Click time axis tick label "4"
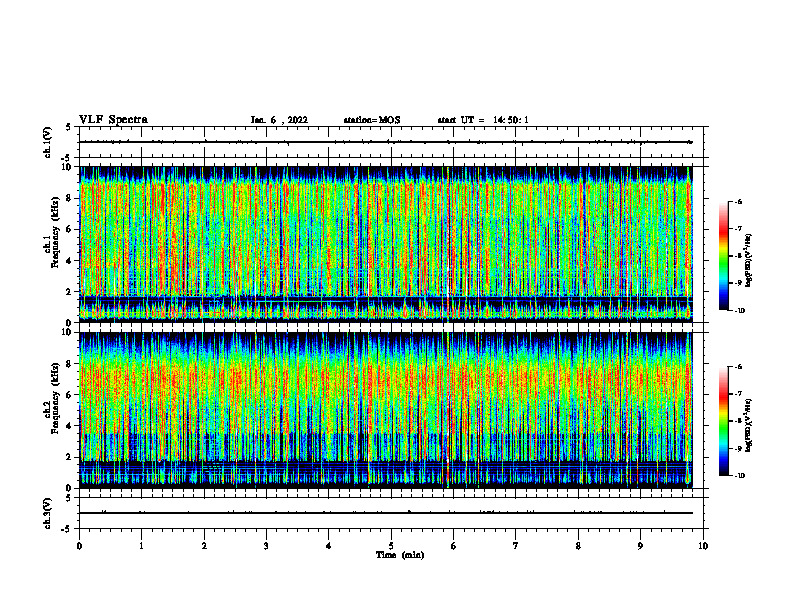 point(329,546)
